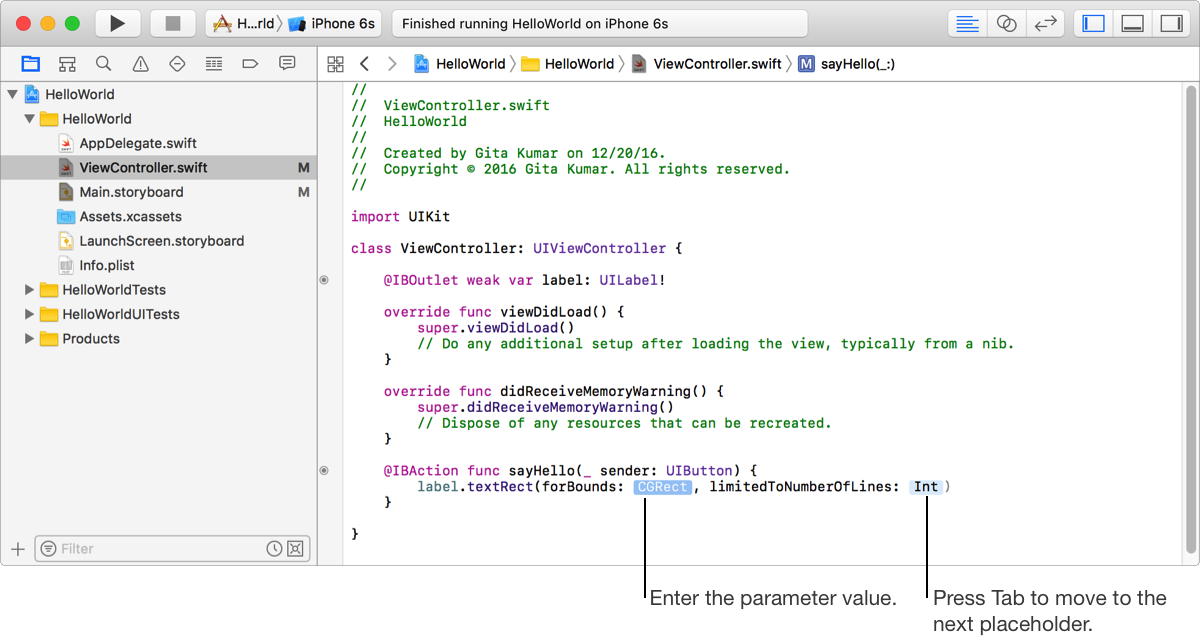Image resolution: width=1200 pixels, height=642 pixels.
Task: Click the IBAction connection circle for sayHello
Action: [323, 470]
